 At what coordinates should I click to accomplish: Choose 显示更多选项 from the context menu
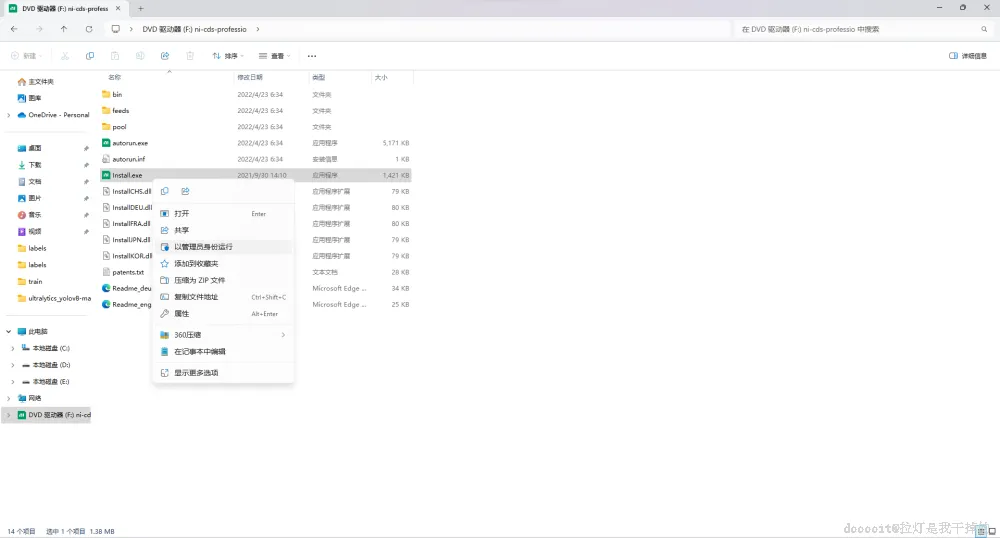(223, 373)
